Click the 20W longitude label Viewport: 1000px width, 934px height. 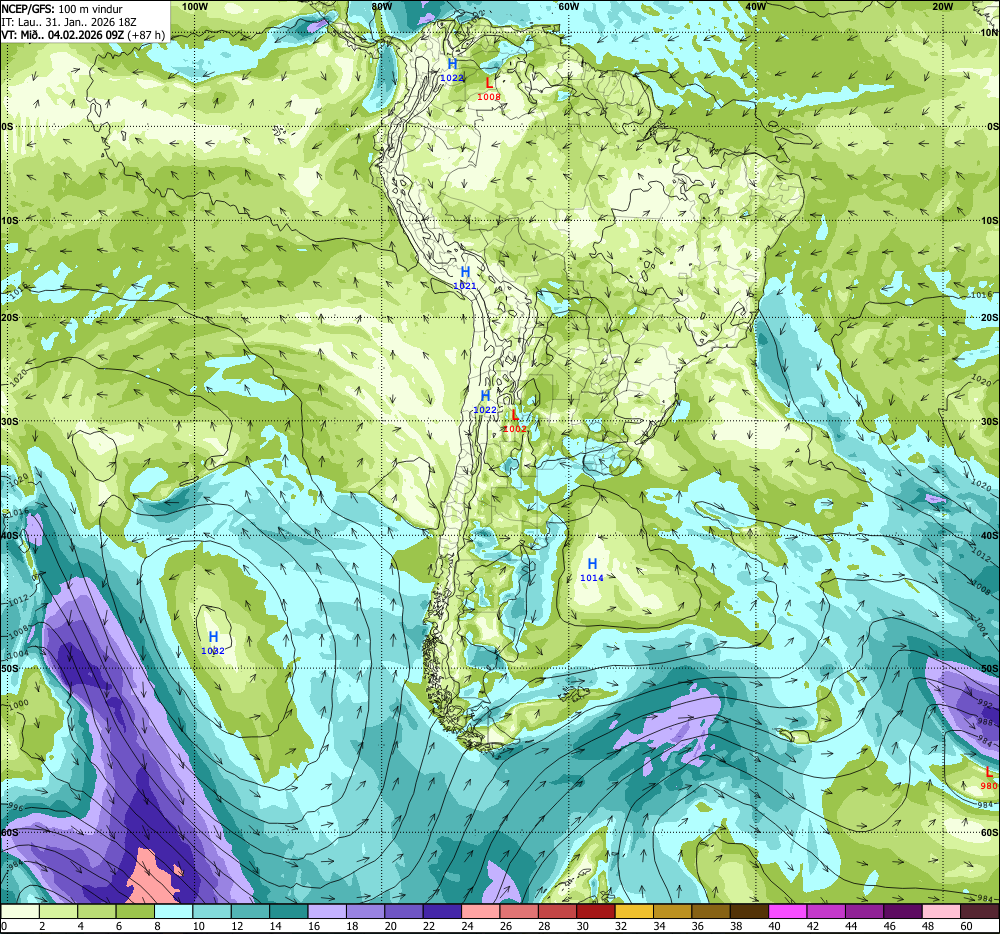[942, 6]
